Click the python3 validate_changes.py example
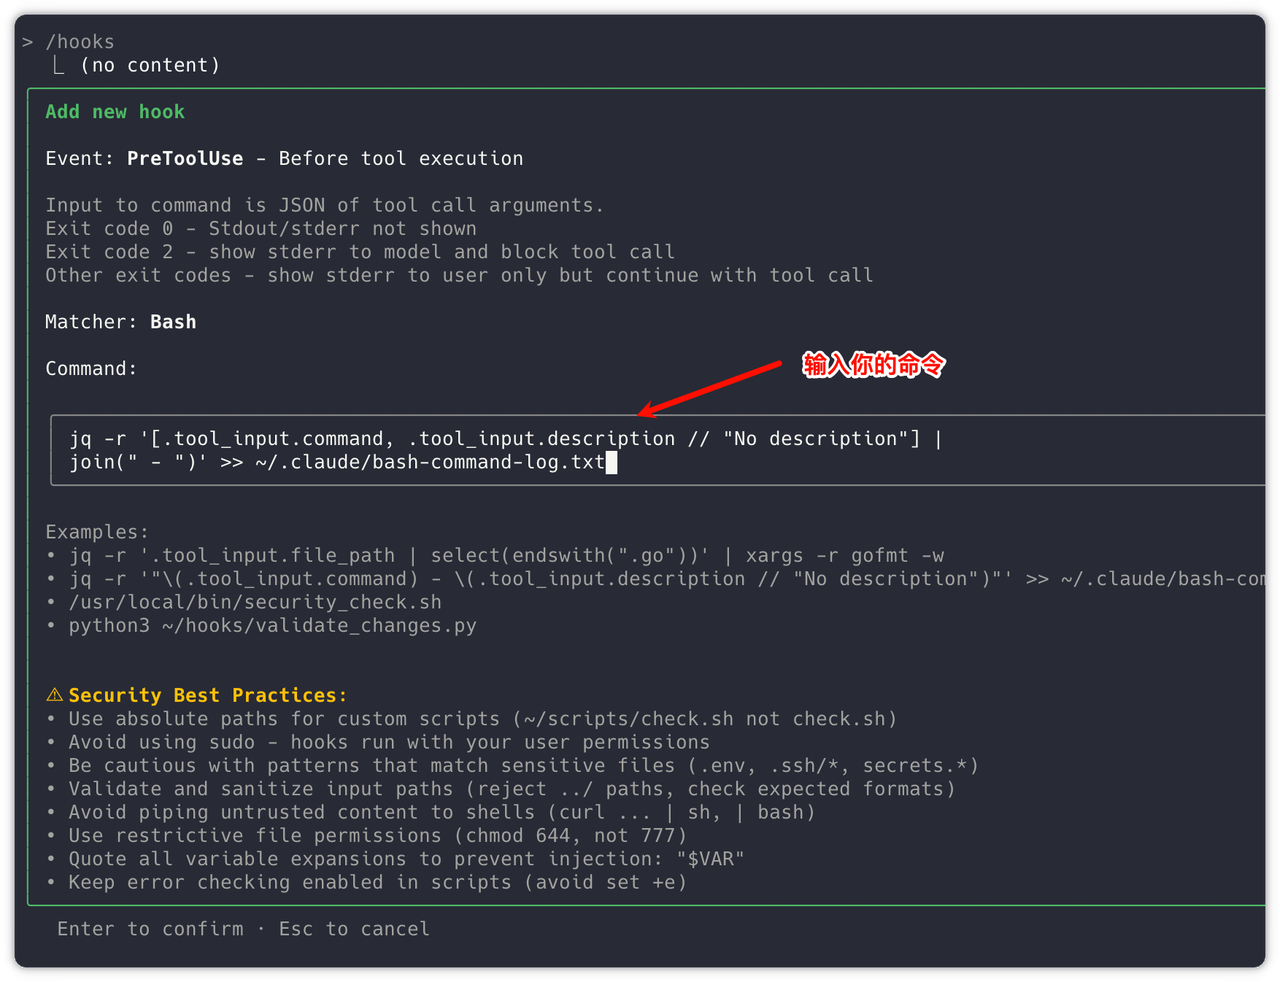 pos(272,626)
